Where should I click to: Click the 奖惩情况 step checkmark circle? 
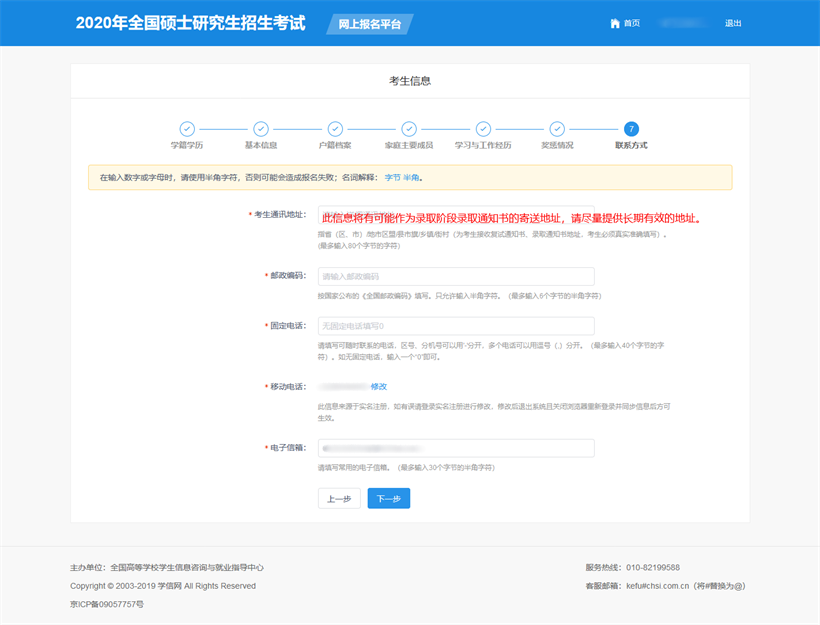[x=557, y=129]
